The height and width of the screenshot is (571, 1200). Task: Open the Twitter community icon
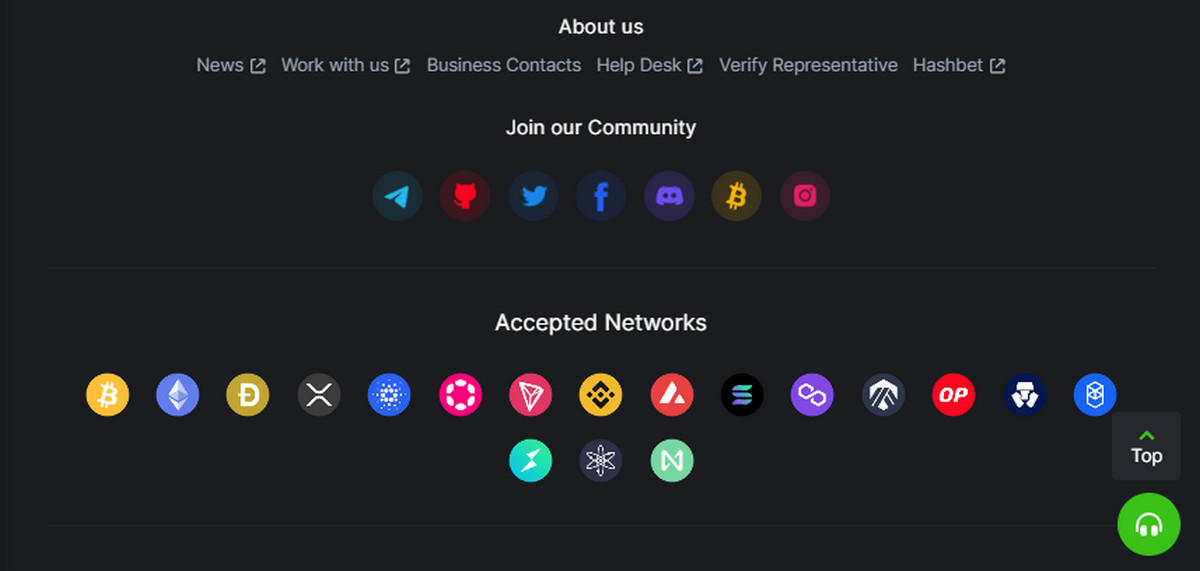coord(533,196)
